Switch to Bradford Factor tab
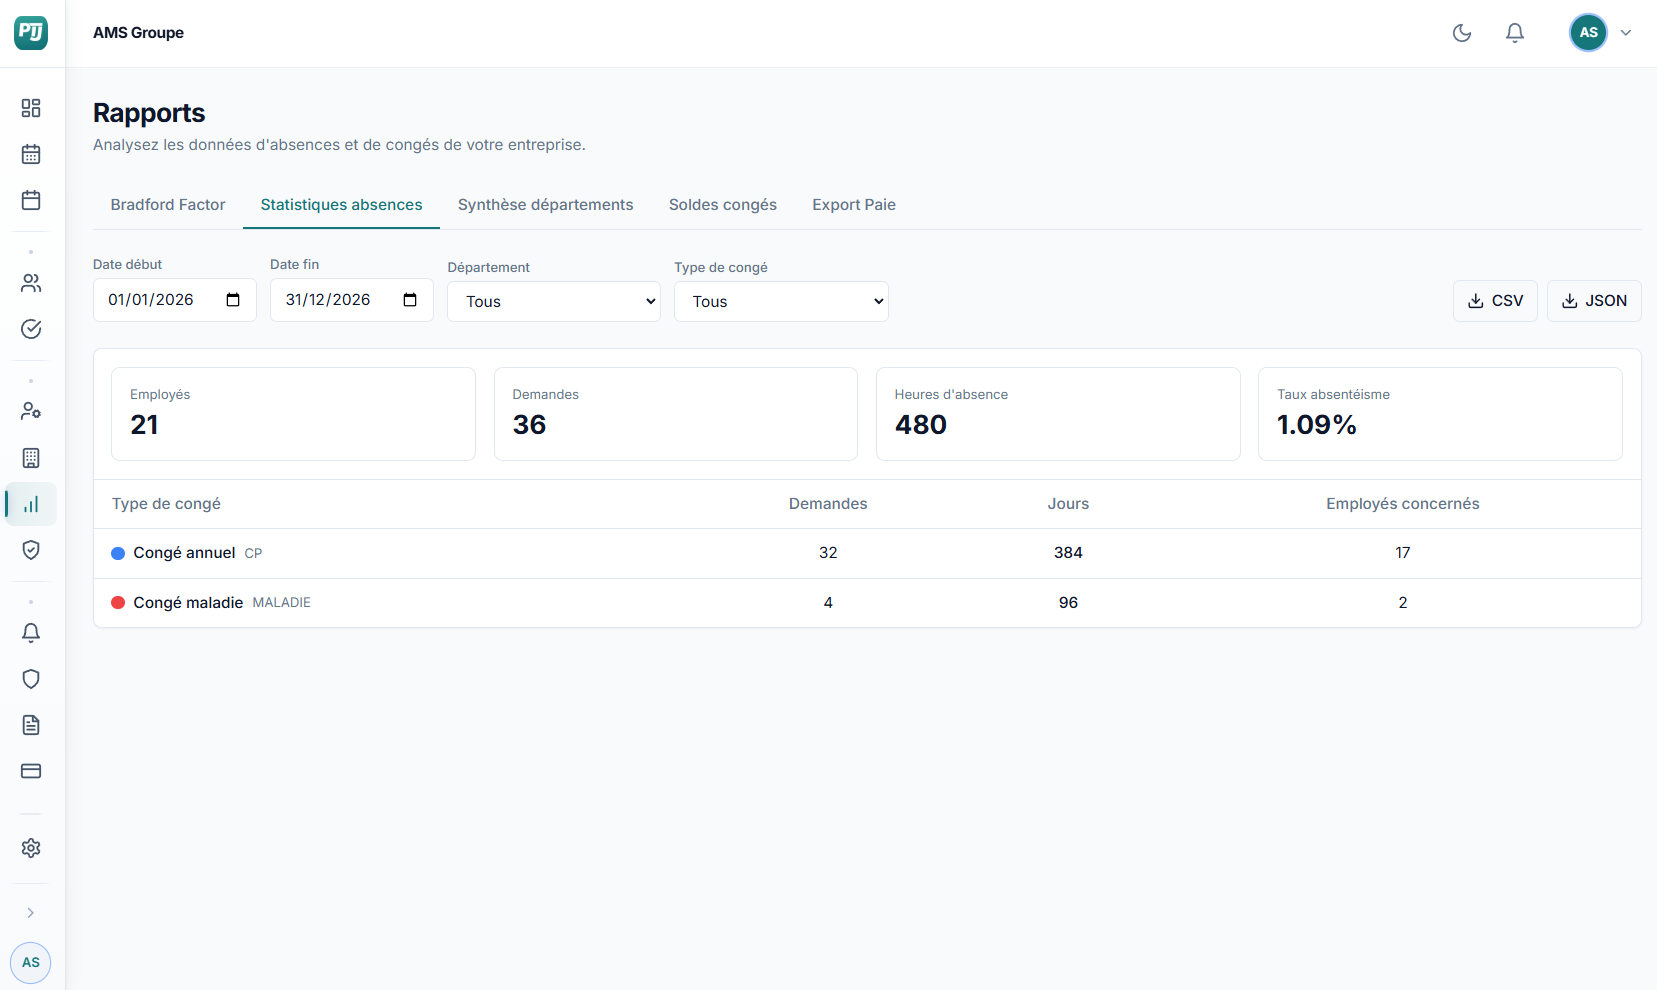 pyautogui.click(x=168, y=205)
